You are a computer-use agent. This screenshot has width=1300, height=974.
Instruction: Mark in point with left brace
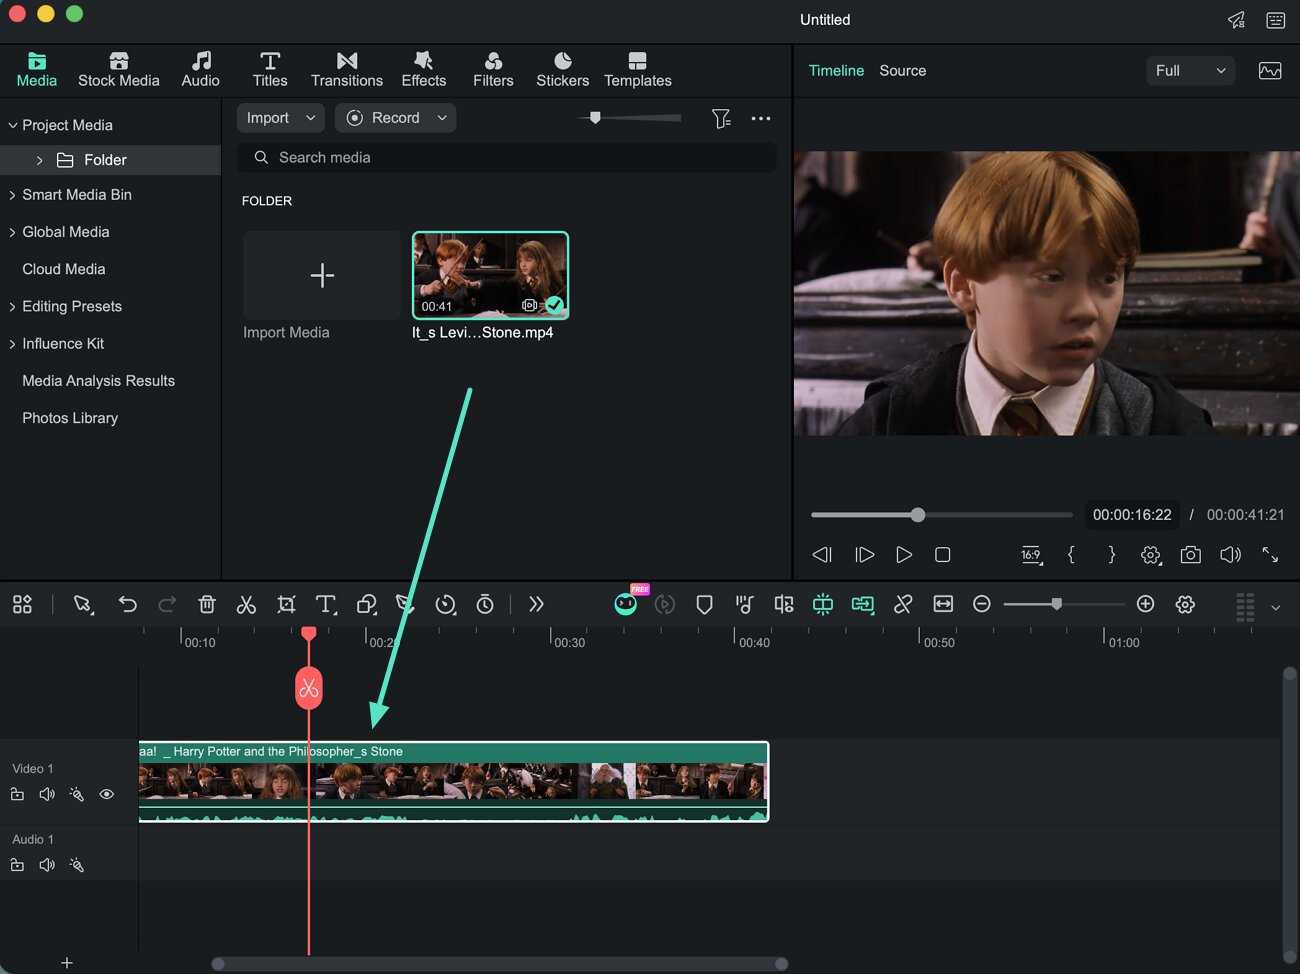coord(1071,554)
